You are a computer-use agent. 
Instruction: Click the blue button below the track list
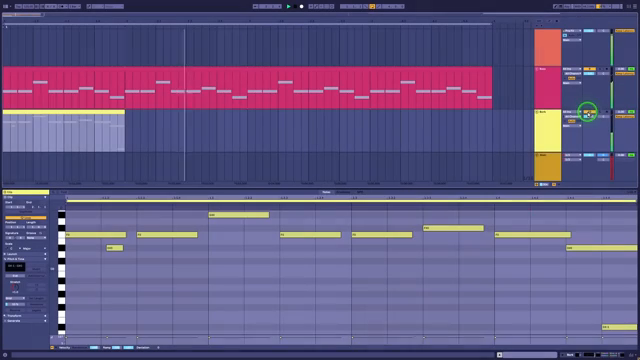(x=544, y=184)
